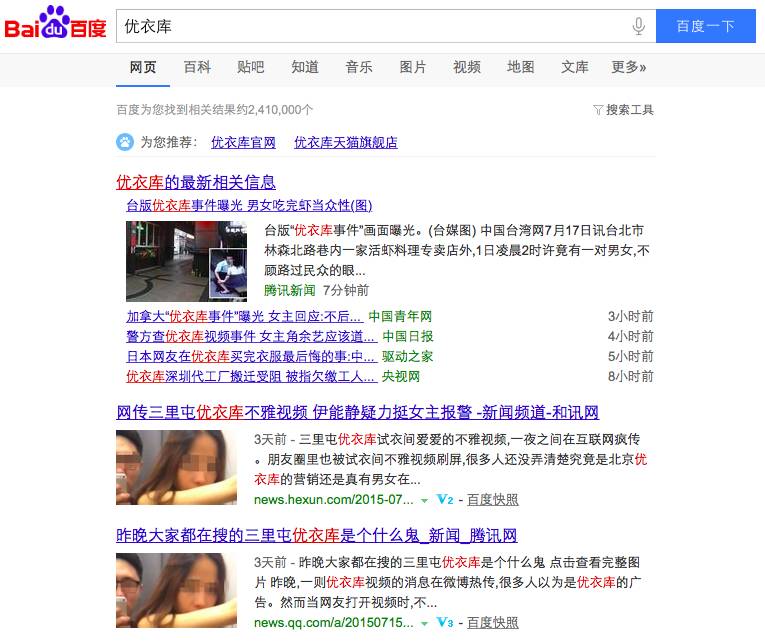Open the 更多» menu

pos(629,67)
